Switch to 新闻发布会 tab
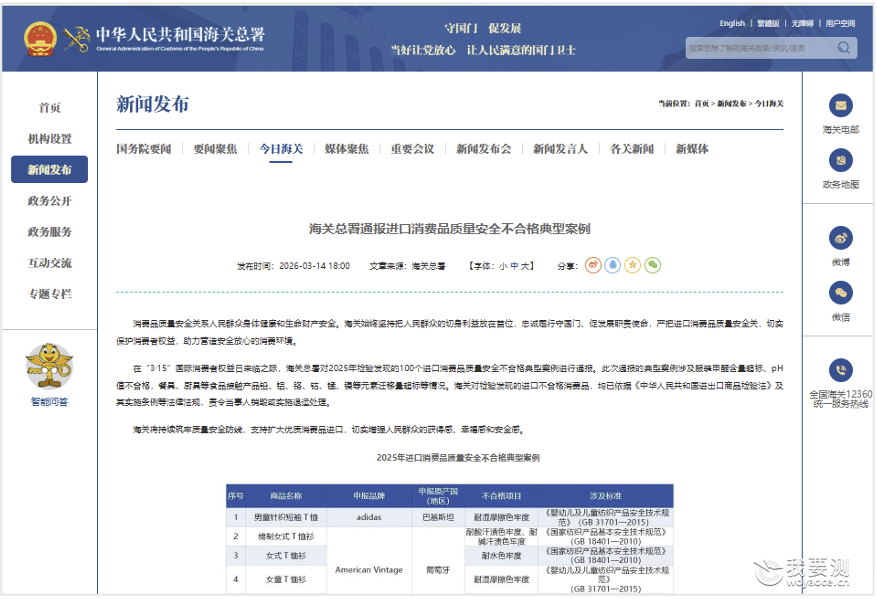Viewport: 877px width, 599px height. (x=484, y=149)
